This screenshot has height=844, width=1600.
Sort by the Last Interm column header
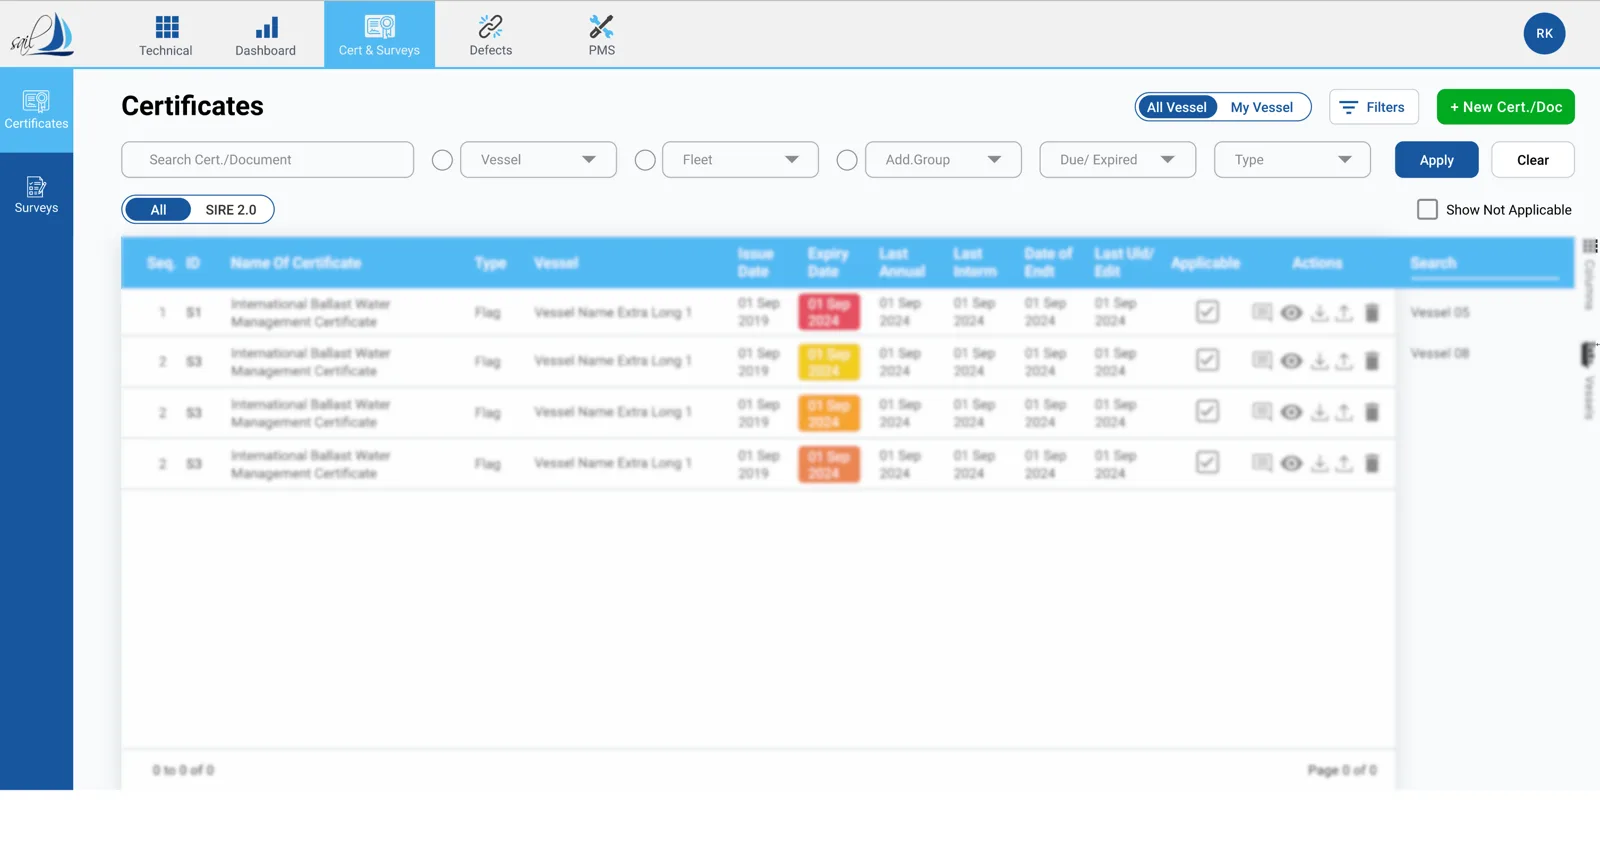[975, 263]
